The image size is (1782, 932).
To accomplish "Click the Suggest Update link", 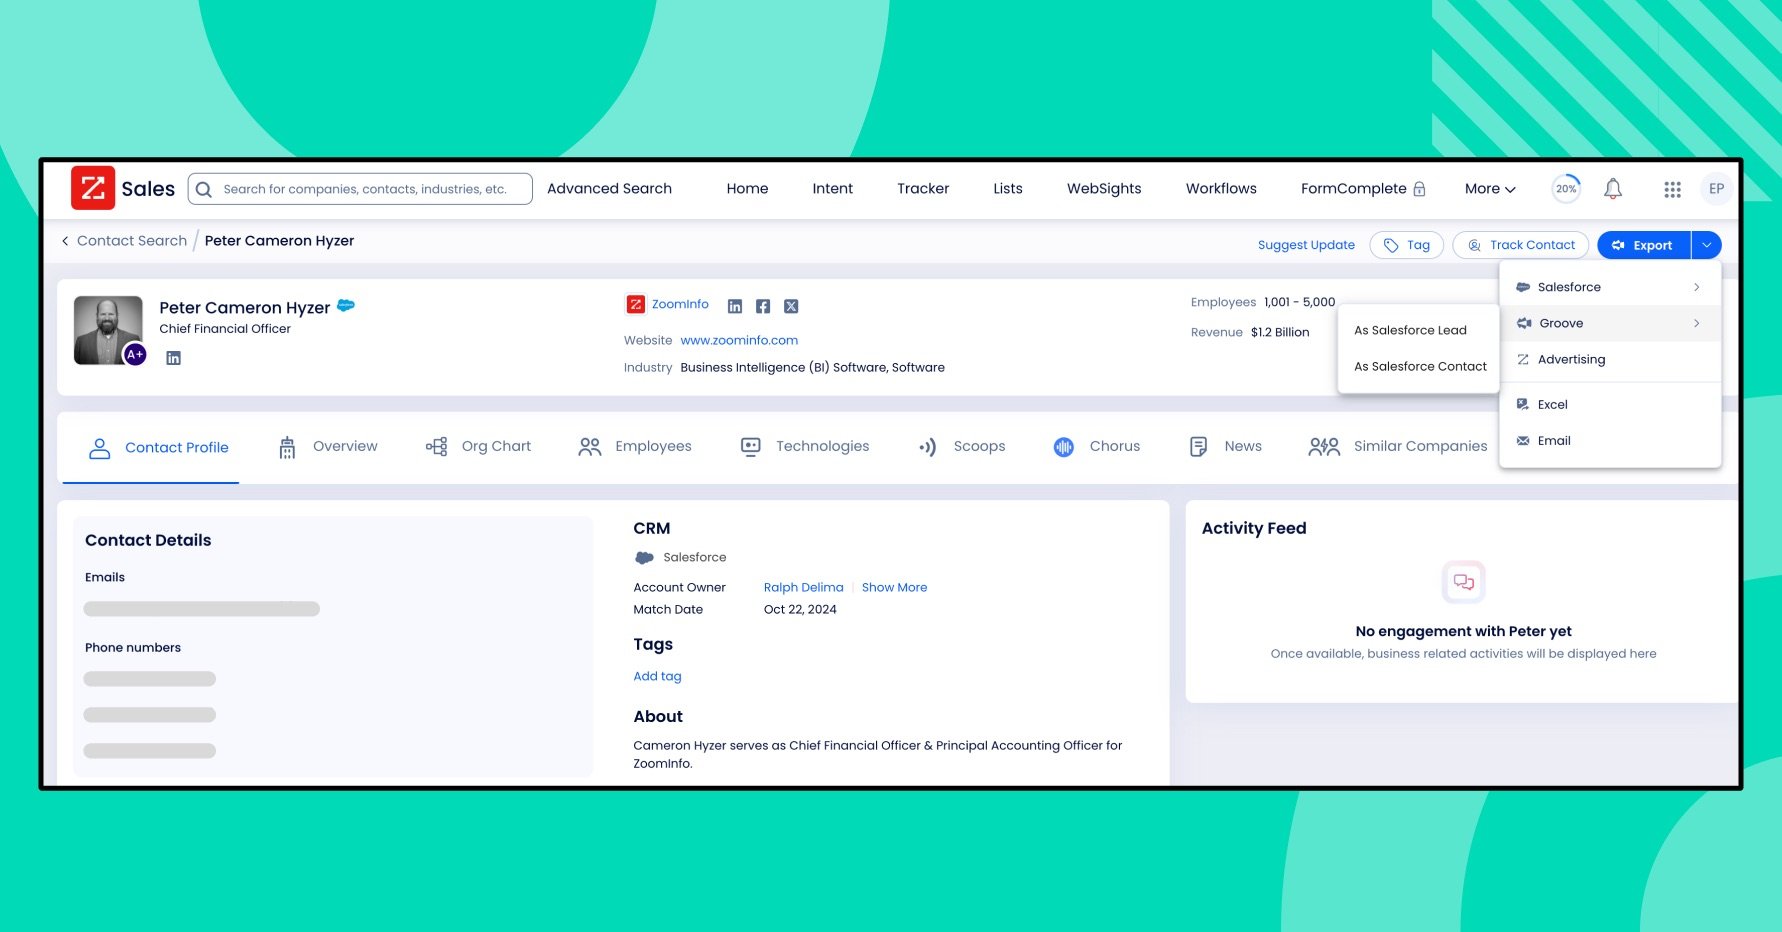I will 1306,244.
